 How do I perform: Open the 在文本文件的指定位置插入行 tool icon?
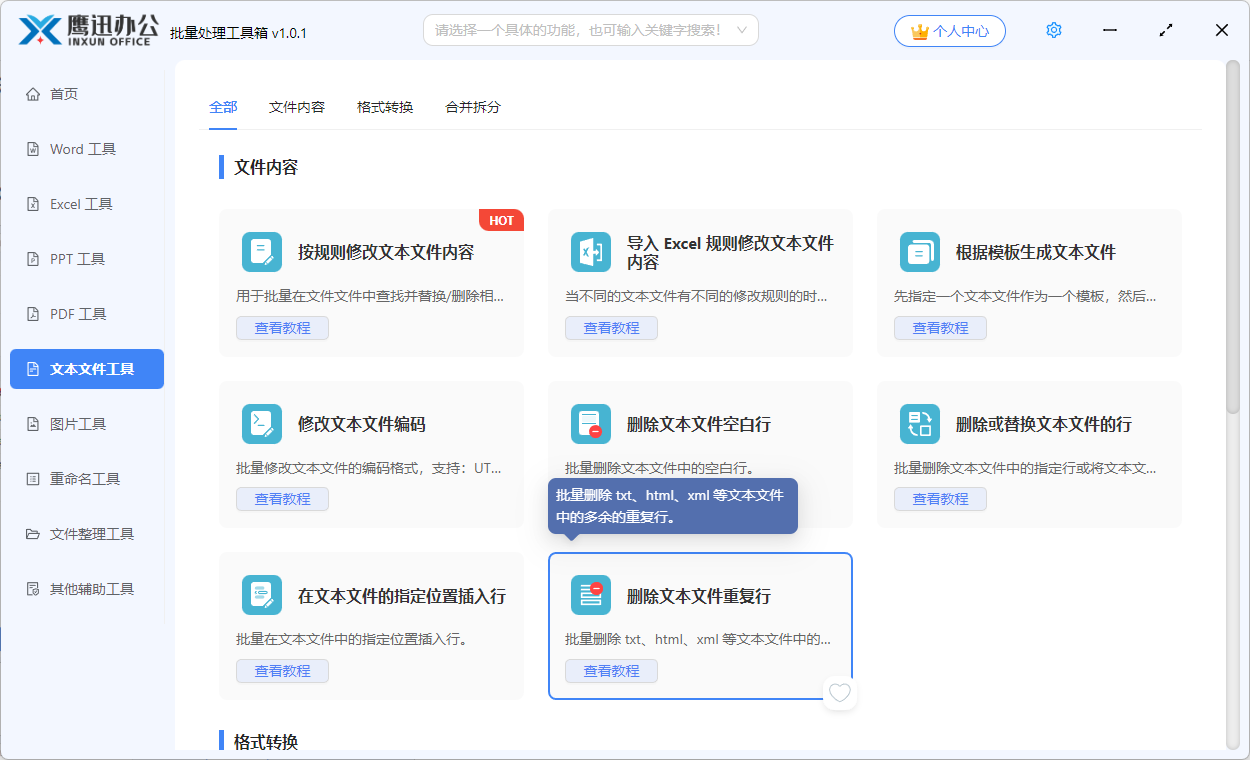point(261,594)
